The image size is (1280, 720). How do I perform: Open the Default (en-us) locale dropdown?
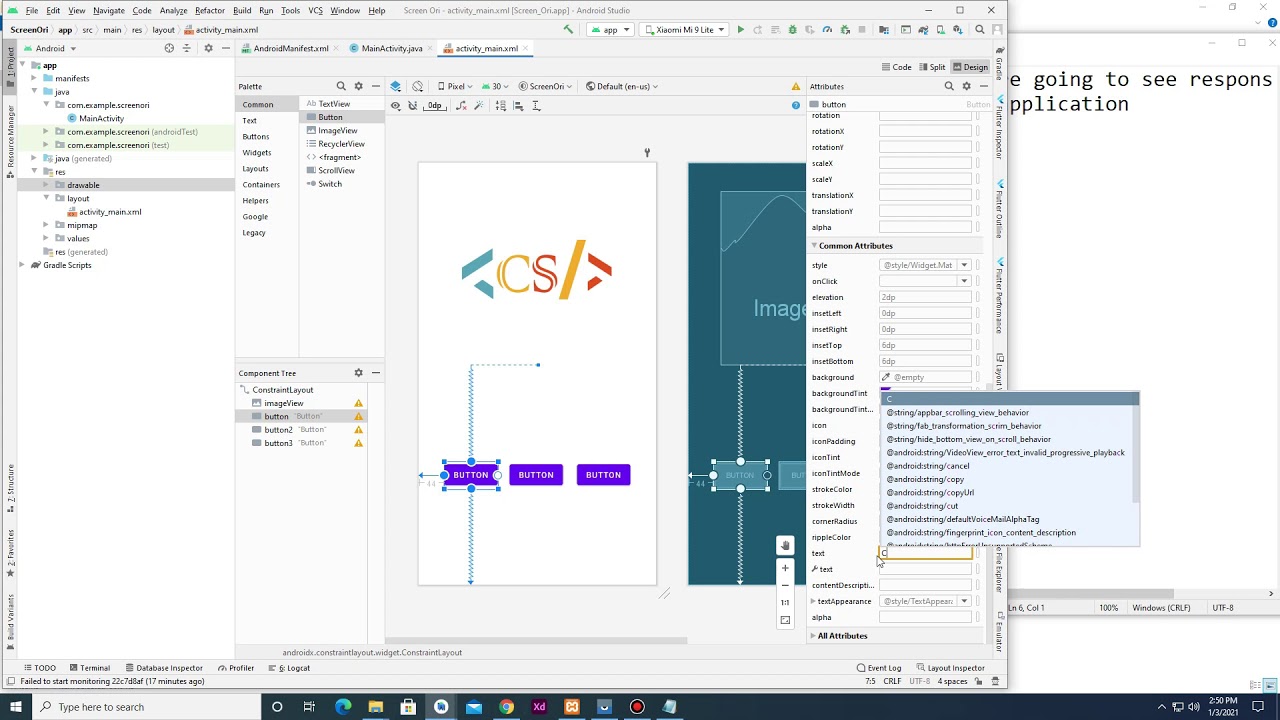(x=622, y=86)
